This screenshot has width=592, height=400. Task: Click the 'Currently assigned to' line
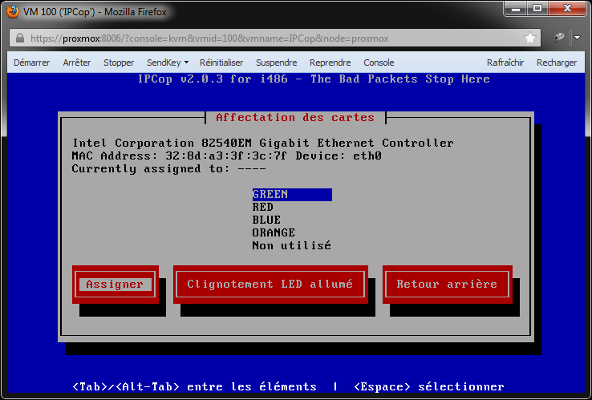pyautogui.click(x=169, y=169)
